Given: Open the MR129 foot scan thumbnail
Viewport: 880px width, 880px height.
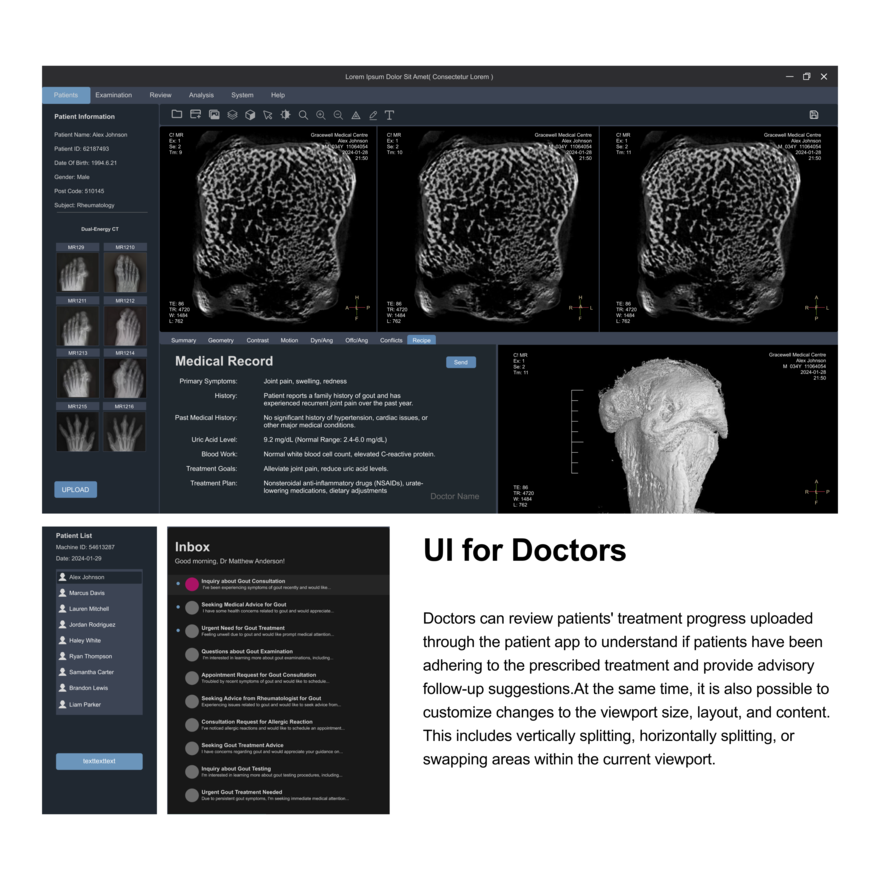Looking at the screenshot, I should [77, 273].
